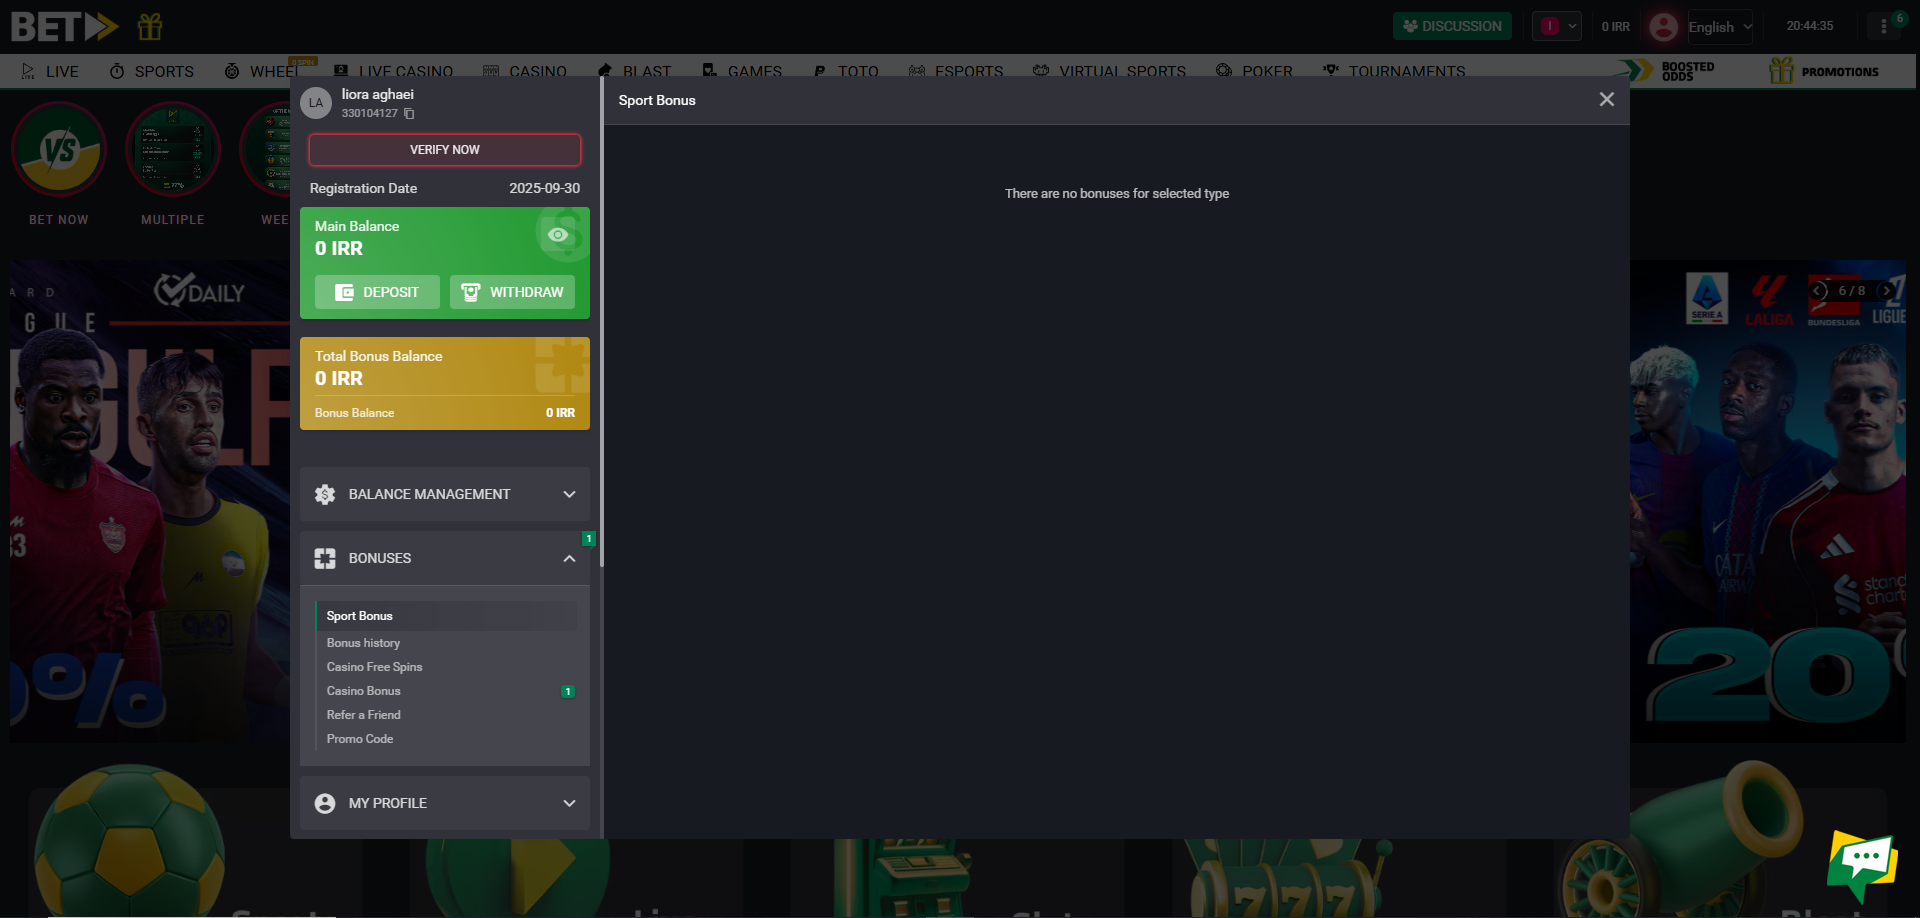Viewport: 1920px width, 918px height.
Task: Go to previous banner slide arrow
Action: (x=1819, y=291)
